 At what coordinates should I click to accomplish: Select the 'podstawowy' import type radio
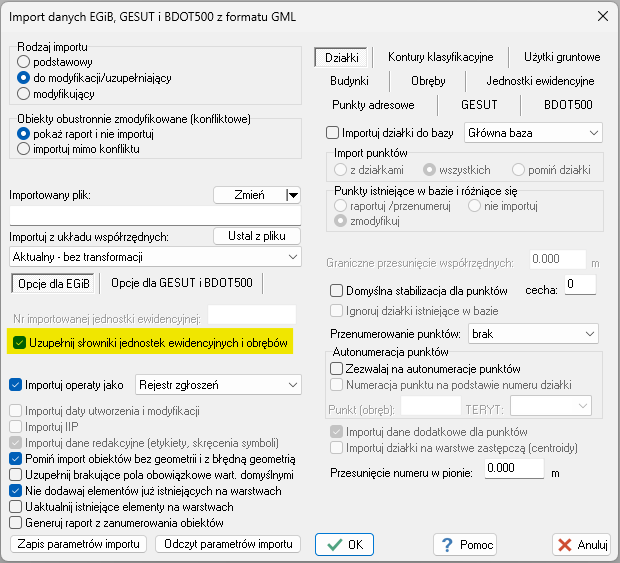tap(24, 62)
